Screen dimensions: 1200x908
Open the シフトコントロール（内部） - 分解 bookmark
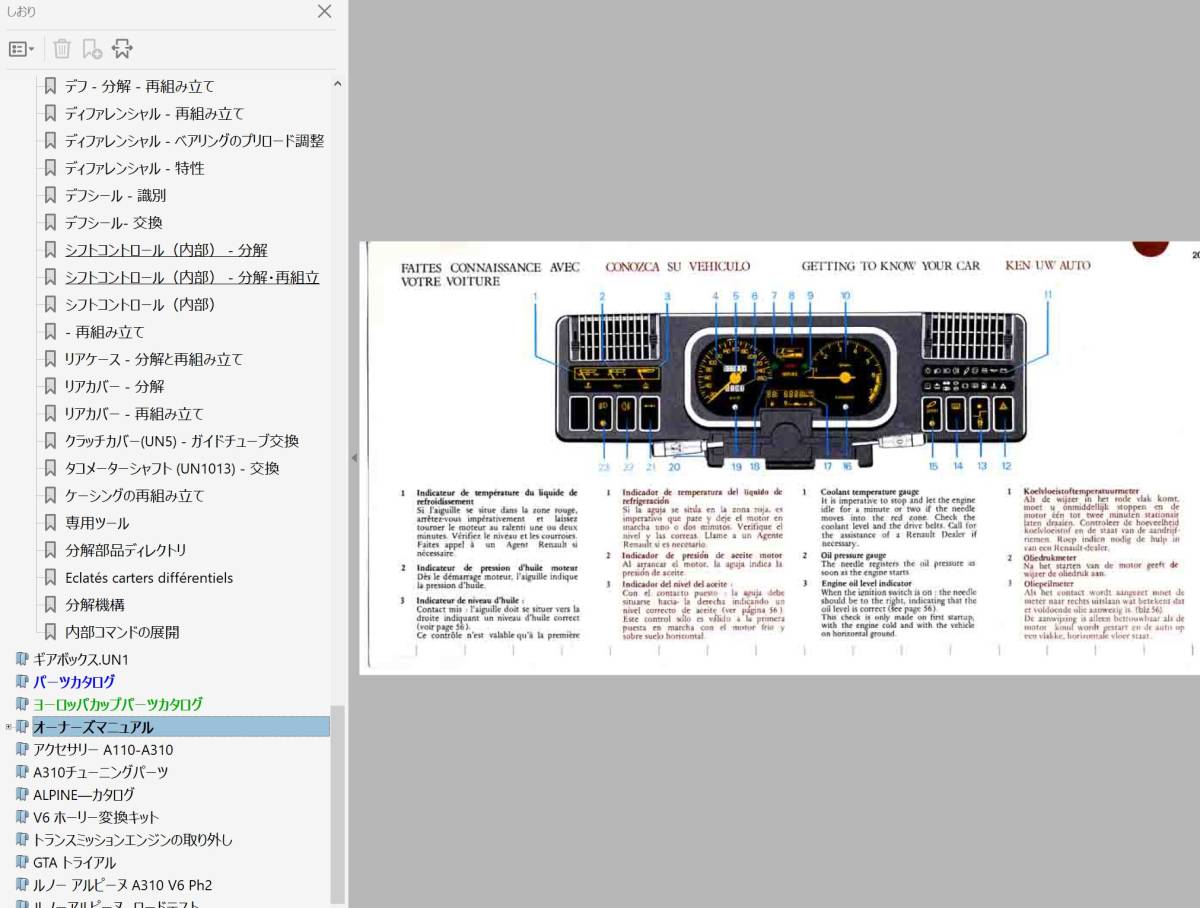pos(166,250)
